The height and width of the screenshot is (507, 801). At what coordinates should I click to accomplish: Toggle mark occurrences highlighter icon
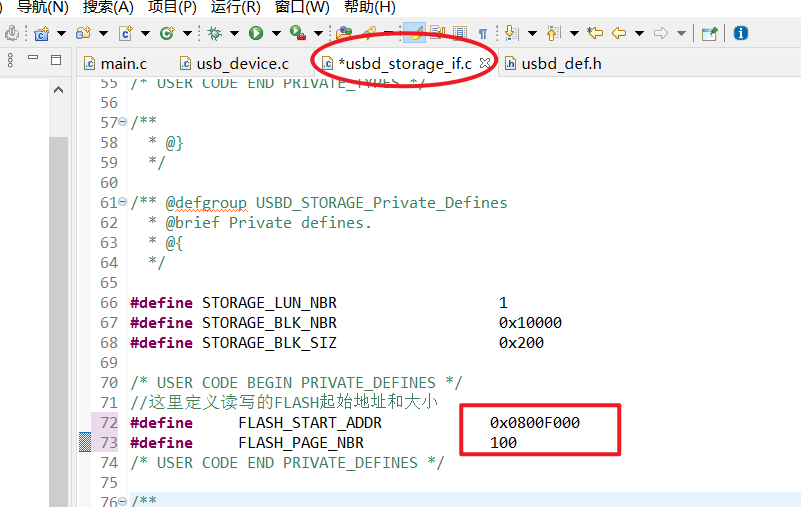coord(414,33)
